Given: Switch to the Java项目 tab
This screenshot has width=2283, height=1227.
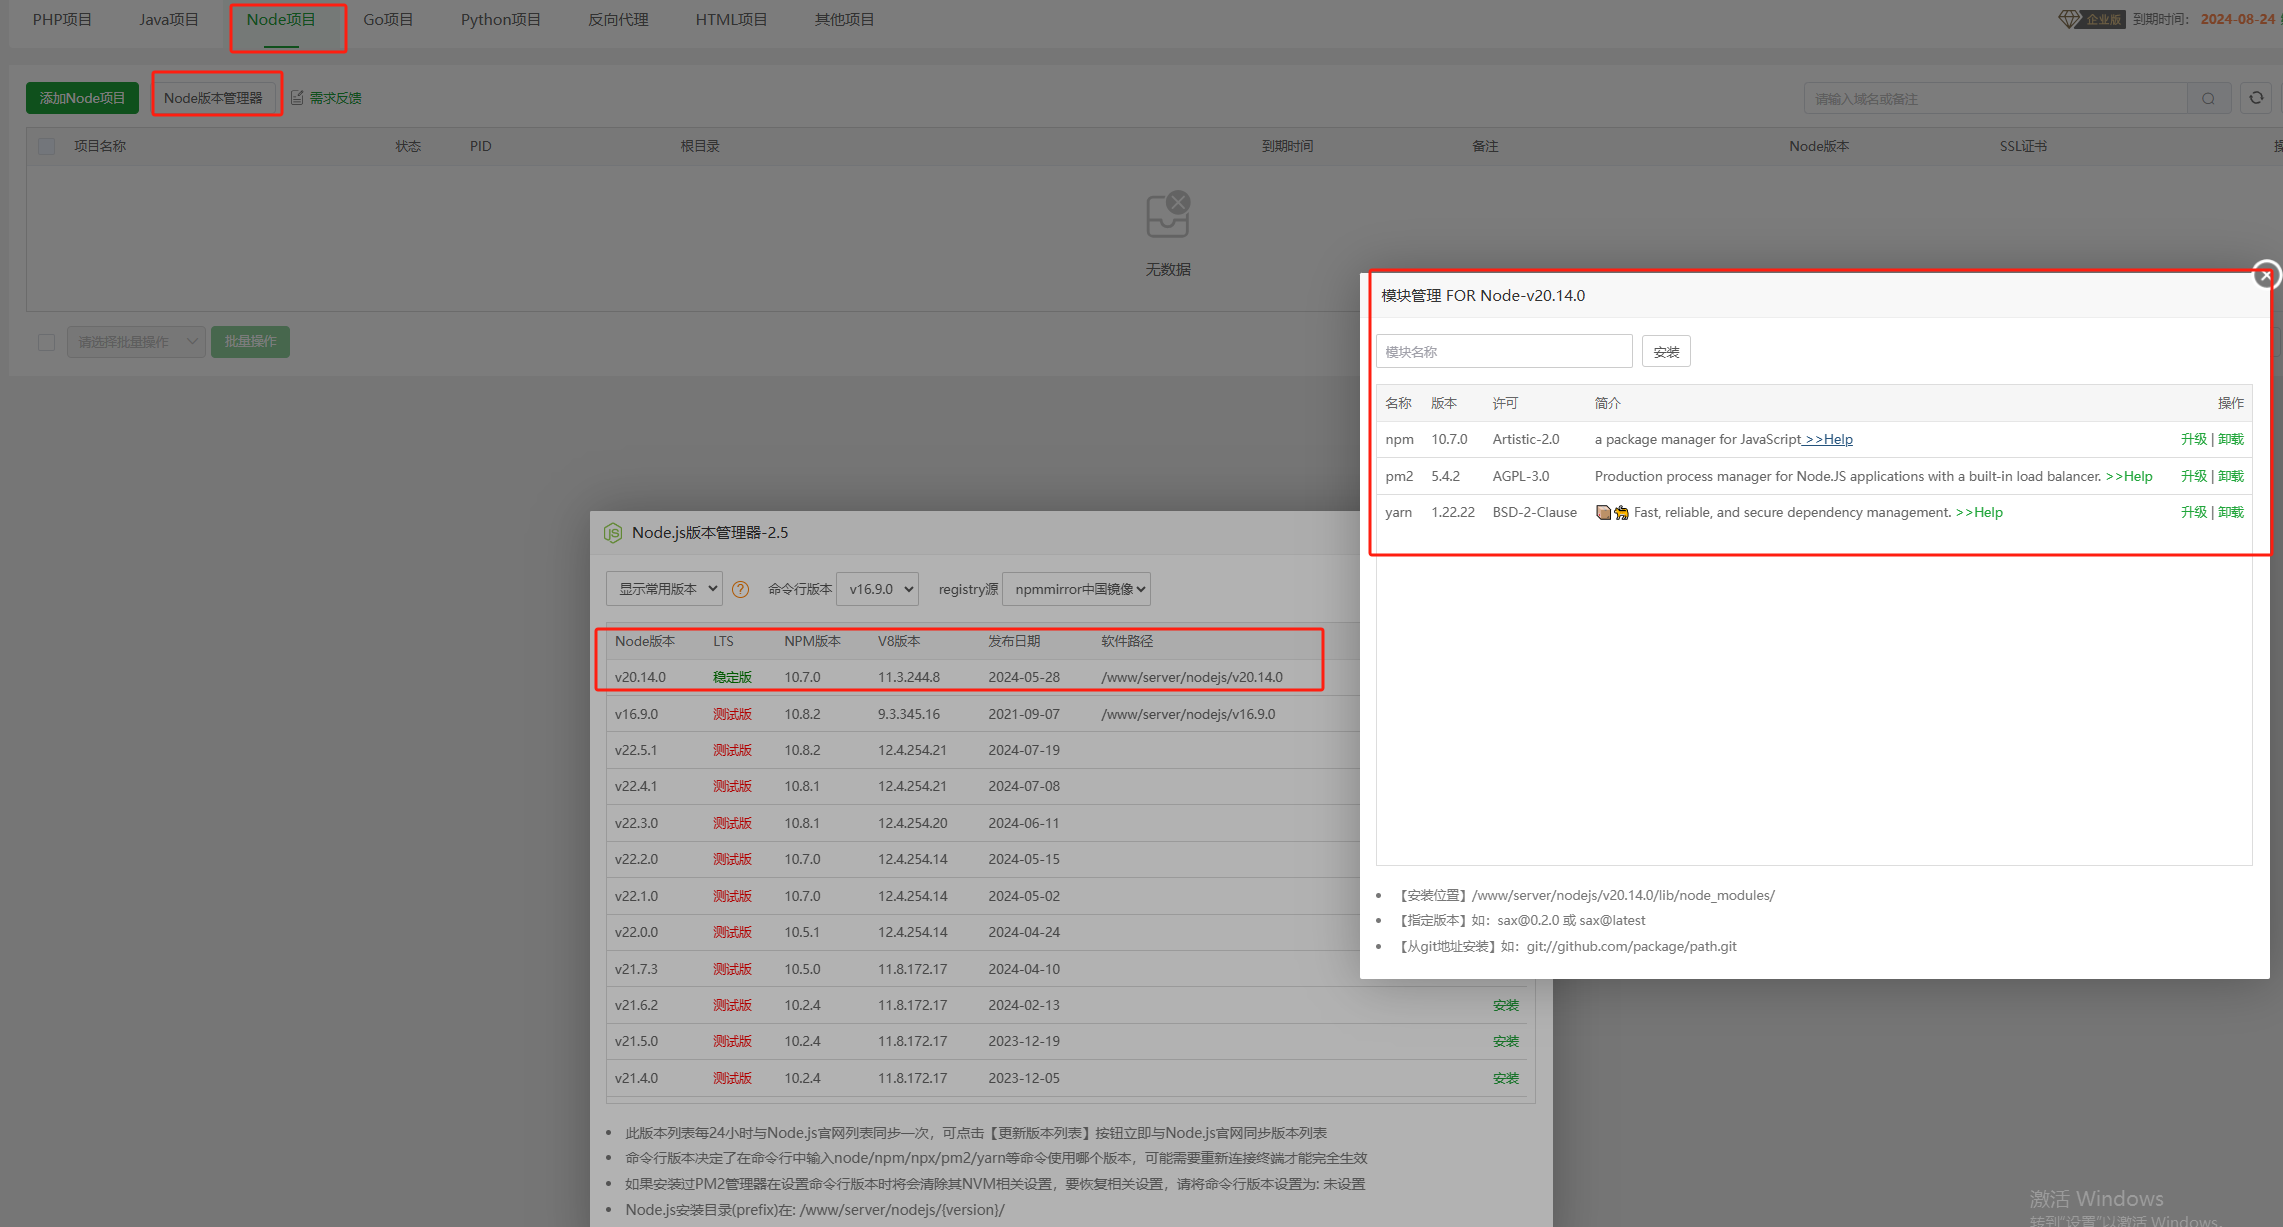Looking at the screenshot, I should [x=169, y=20].
